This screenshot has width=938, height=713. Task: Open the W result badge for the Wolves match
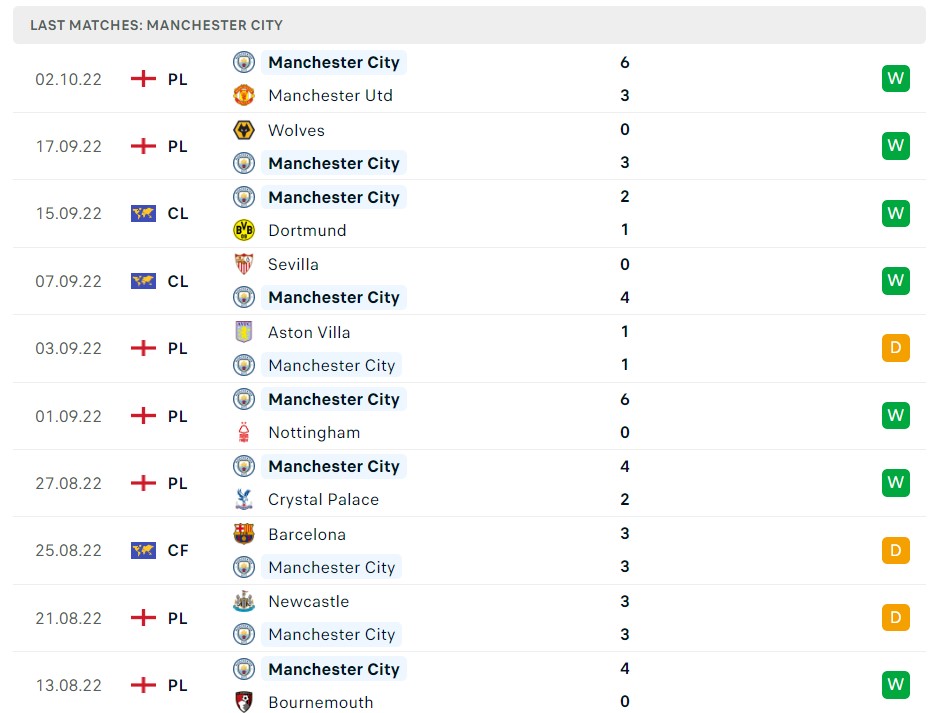pos(895,146)
